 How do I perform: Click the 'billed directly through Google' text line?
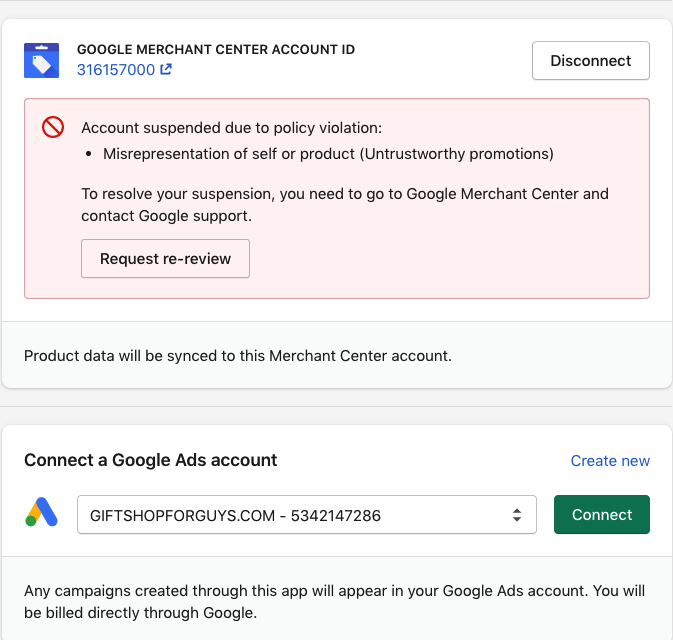coord(140,613)
